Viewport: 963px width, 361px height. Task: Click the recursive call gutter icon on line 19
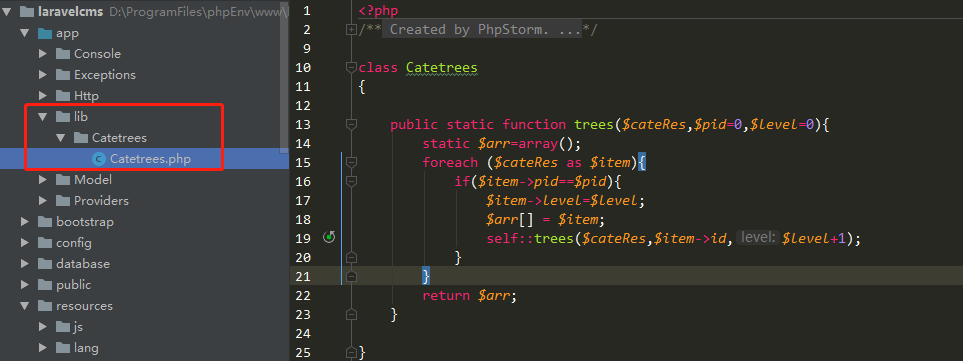point(329,237)
